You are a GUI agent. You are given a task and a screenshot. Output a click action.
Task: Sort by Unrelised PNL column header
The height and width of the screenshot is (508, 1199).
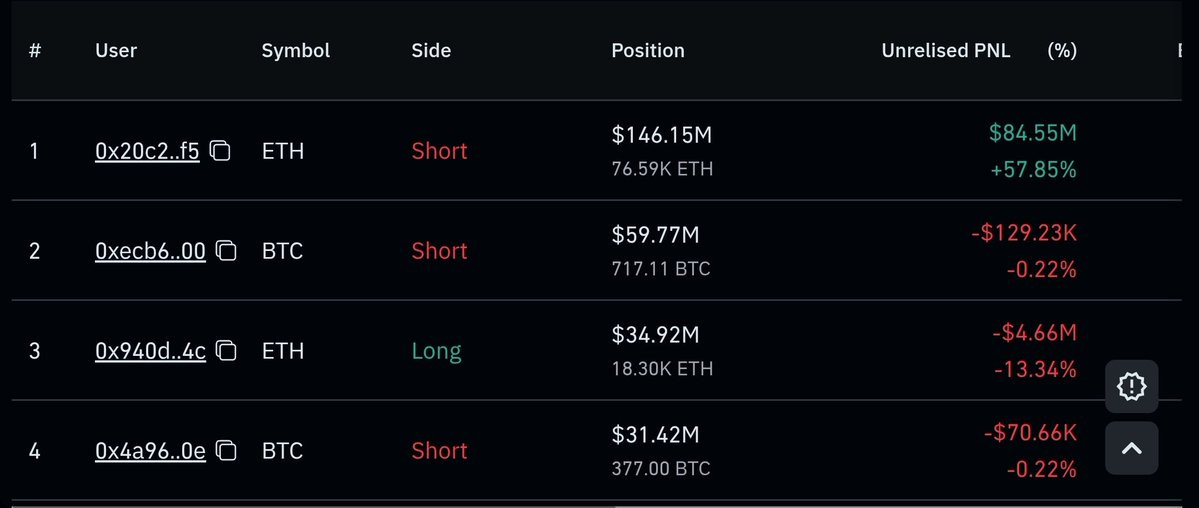945,50
